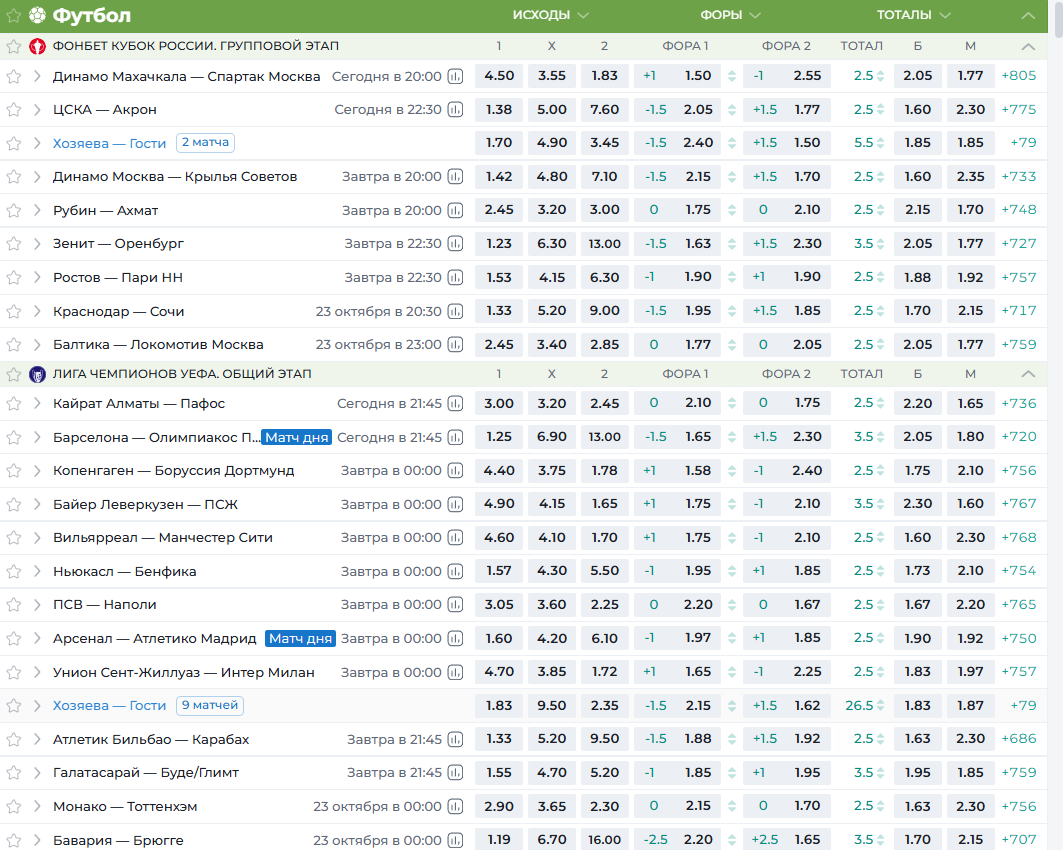Image resolution: width=1063 pixels, height=850 pixels.
Task: Open statistics icon for Зенит — Оренбург match
Action: [x=456, y=244]
